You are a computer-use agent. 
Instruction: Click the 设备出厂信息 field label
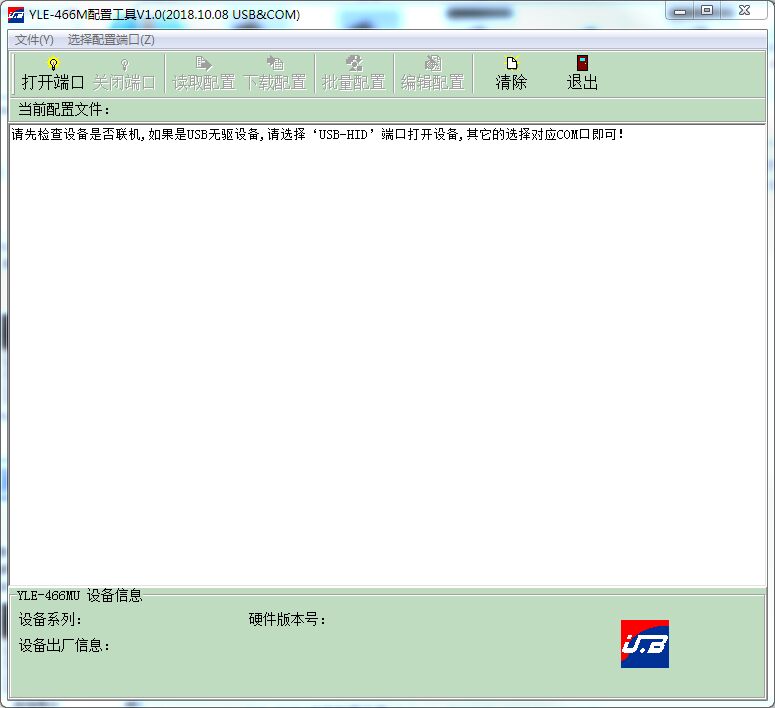point(65,646)
